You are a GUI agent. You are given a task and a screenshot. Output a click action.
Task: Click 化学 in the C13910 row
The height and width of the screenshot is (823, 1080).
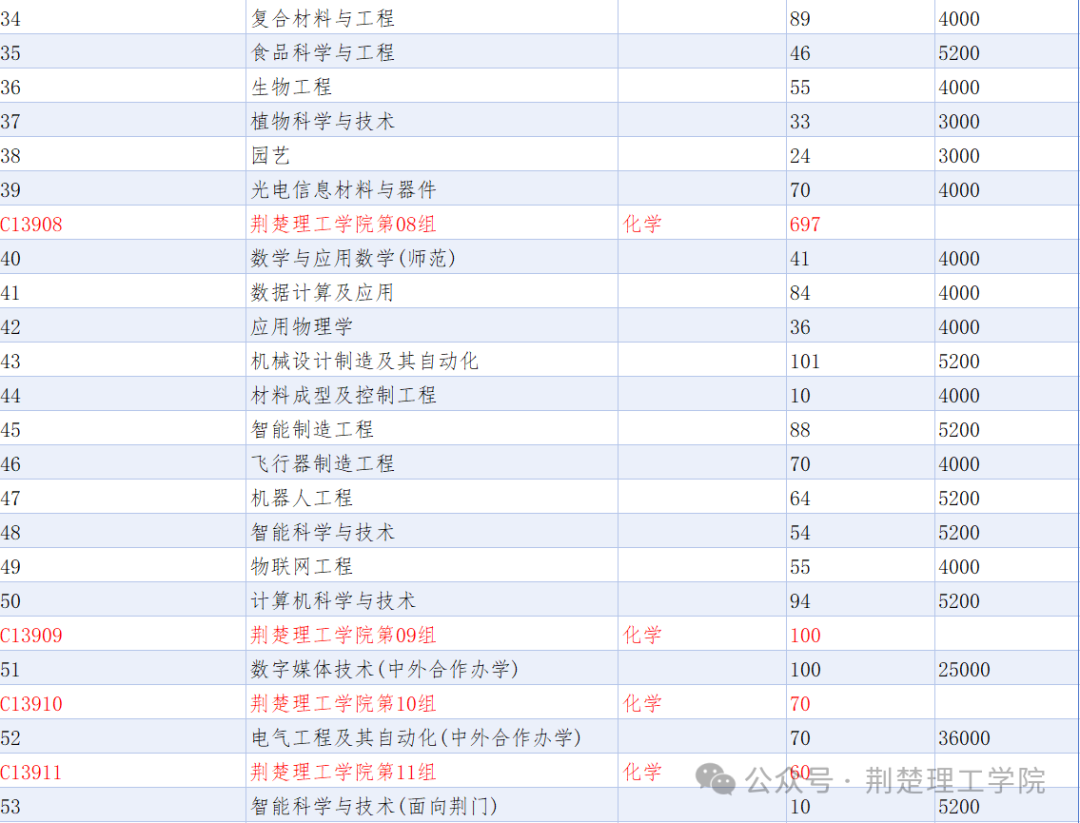pos(642,704)
